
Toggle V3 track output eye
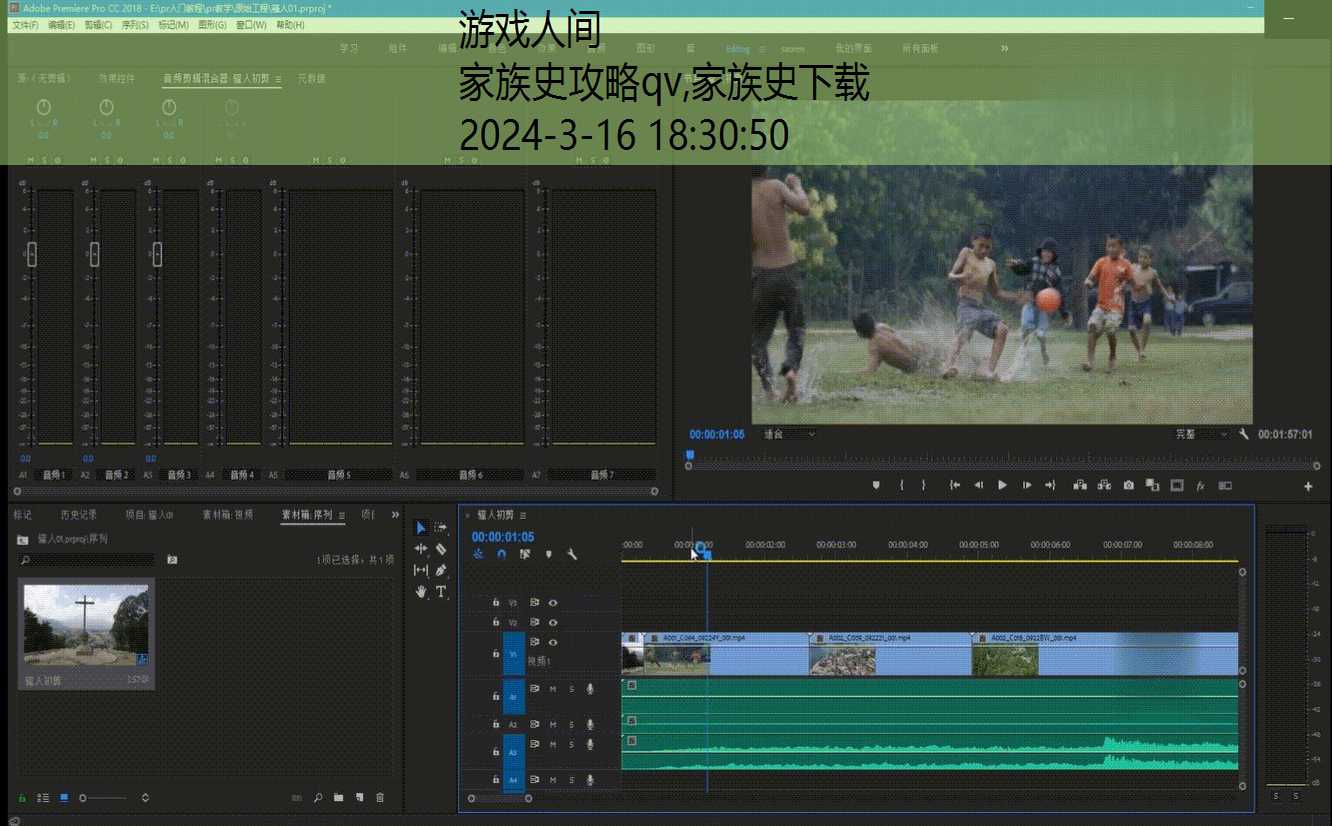click(553, 603)
